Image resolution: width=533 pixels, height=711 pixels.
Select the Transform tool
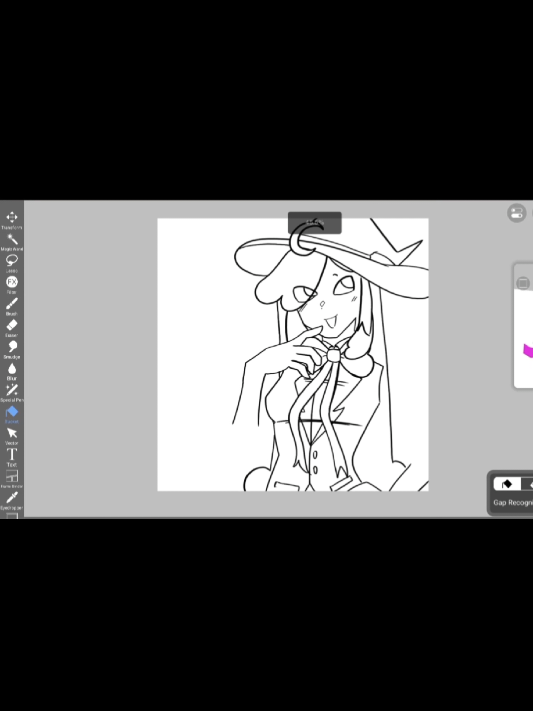pyautogui.click(x=12, y=219)
